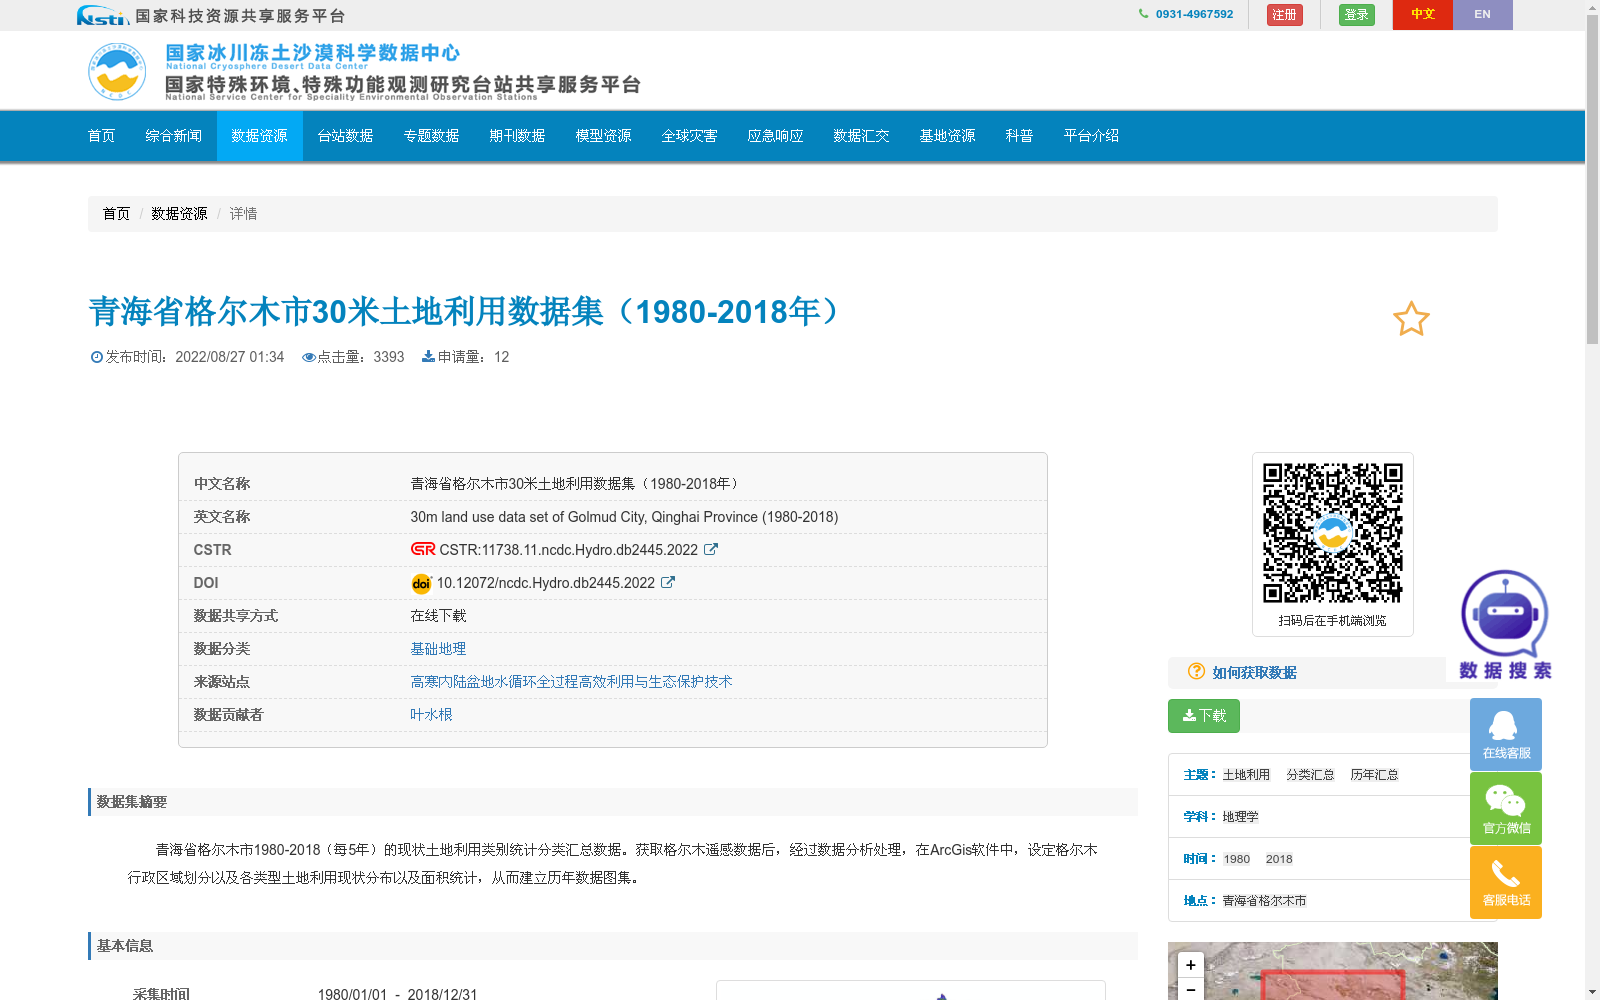The image size is (1600, 1000).
Task: Click the question mark help icon
Action: coord(1196,671)
